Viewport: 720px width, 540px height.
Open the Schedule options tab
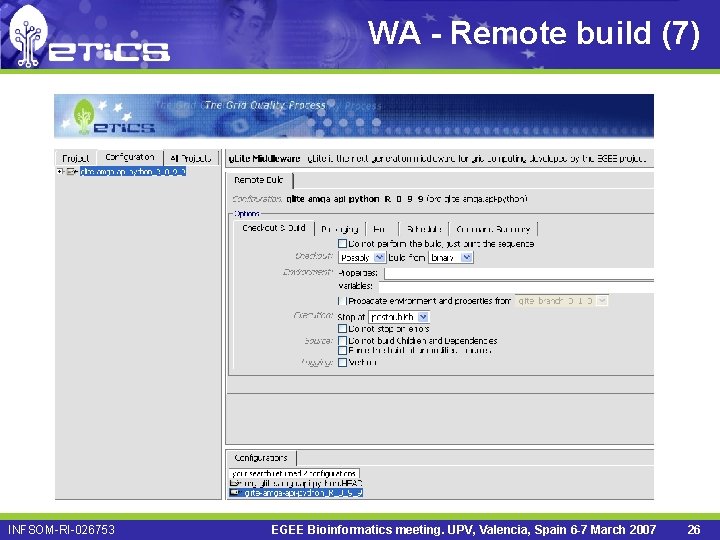pyautogui.click(x=424, y=229)
